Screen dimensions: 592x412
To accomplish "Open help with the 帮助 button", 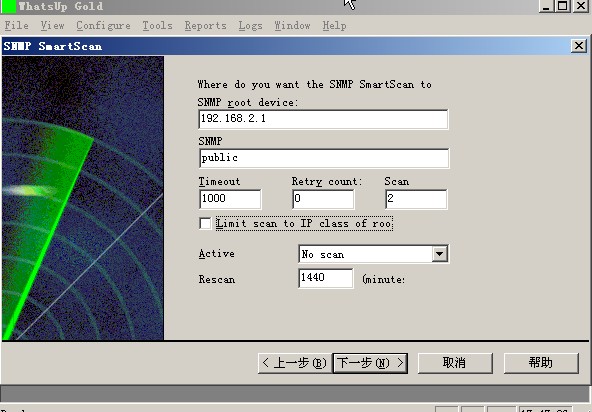I will (541, 363).
